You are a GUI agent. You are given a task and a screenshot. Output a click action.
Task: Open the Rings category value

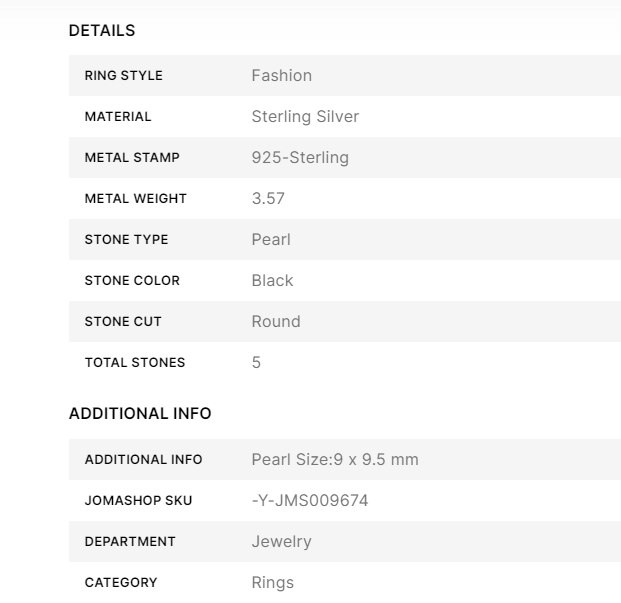click(273, 583)
